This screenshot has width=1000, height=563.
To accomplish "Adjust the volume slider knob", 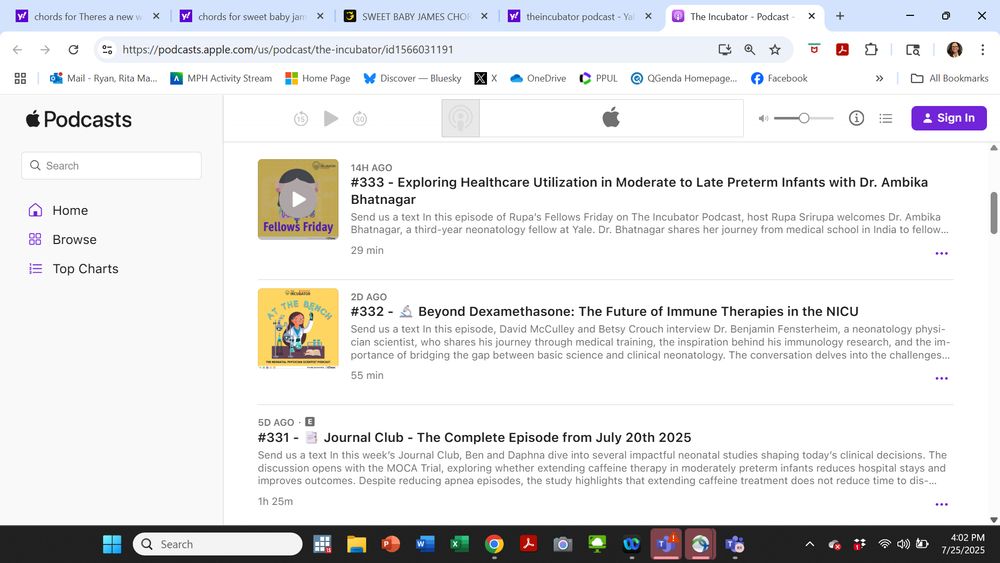I will click(x=804, y=118).
